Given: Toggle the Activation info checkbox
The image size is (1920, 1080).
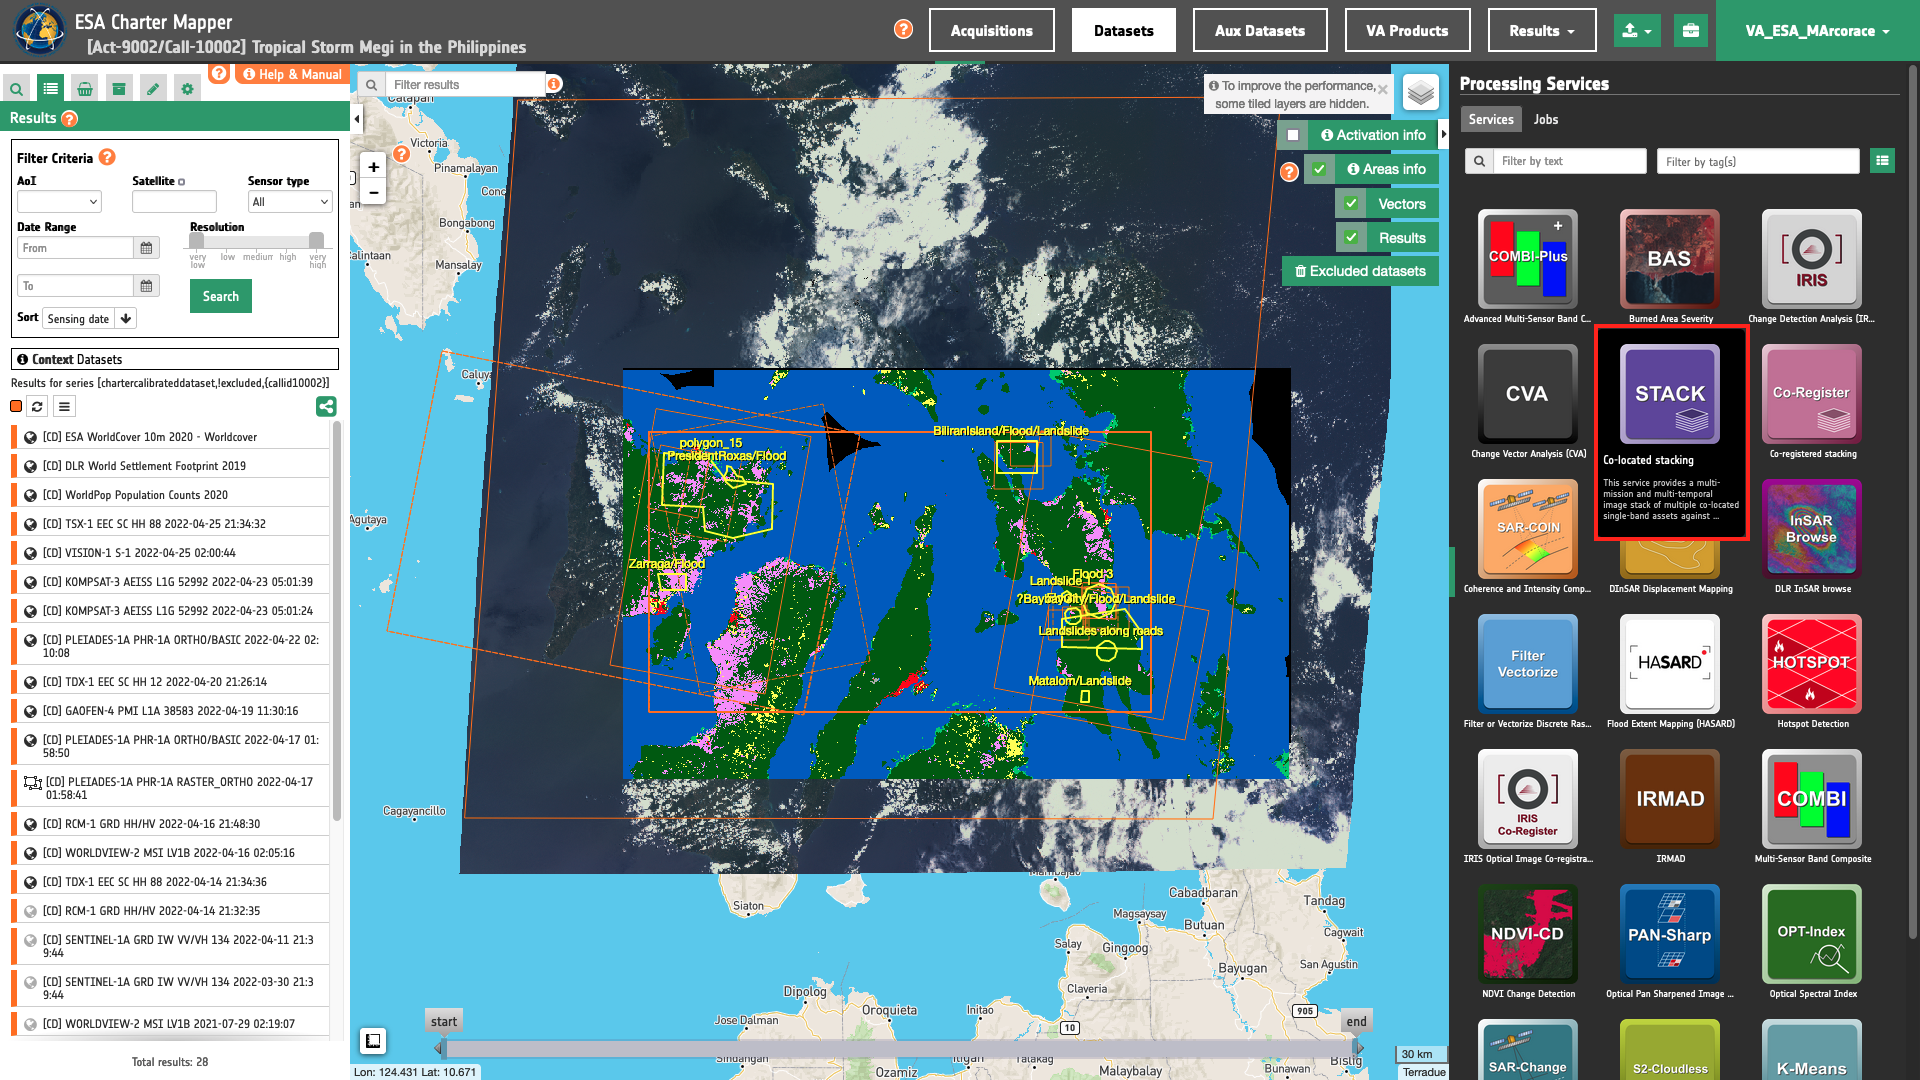Looking at the screenshot, I should [x=1293, y=135].
